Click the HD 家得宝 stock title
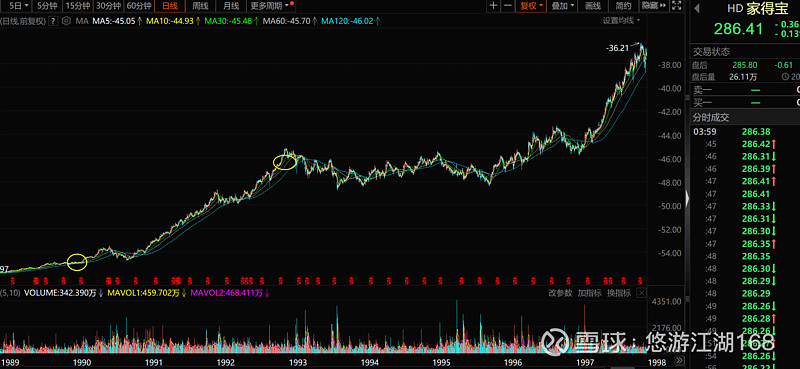800x369 pixels. pyautogui.click(x=758, y=8)
